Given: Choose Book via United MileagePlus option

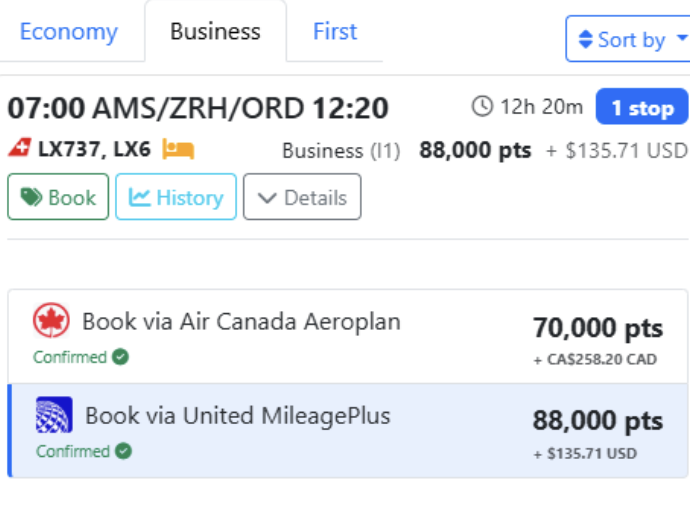Looking at the screenshot, I should 237,416.
